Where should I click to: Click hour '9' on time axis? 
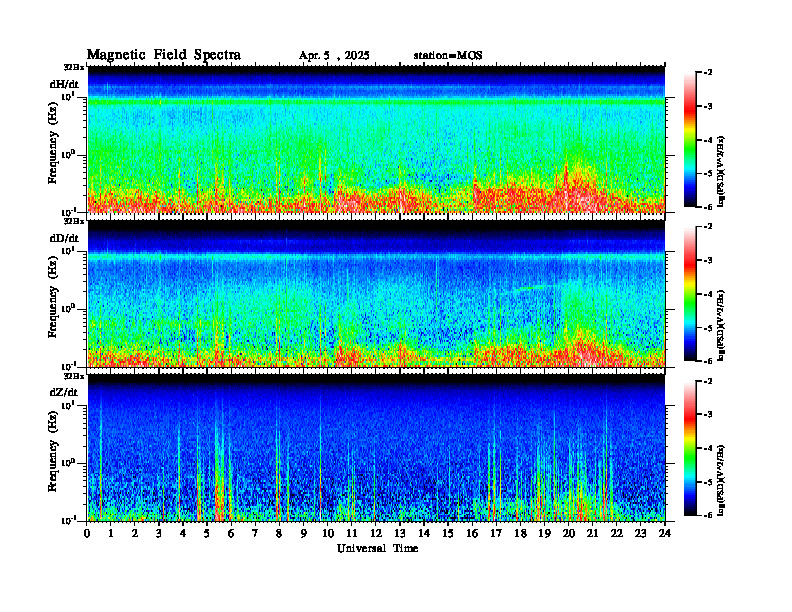coord(304,533)
